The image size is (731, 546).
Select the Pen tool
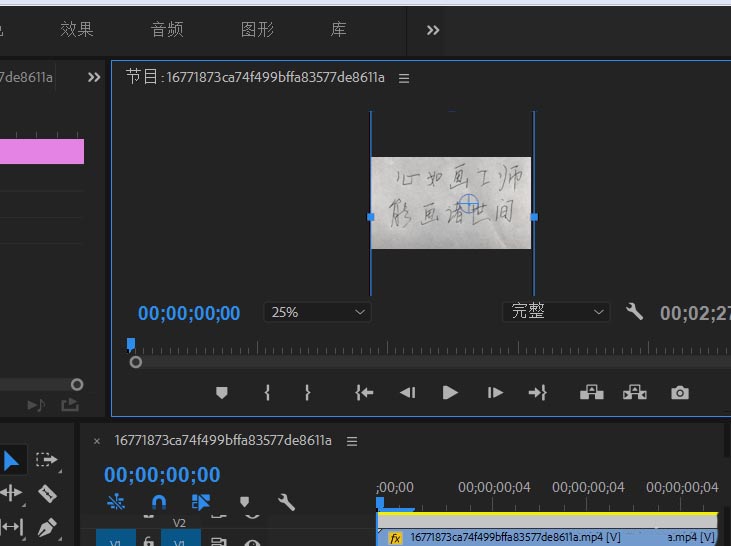pyautogui.click(x=46, y=526)
